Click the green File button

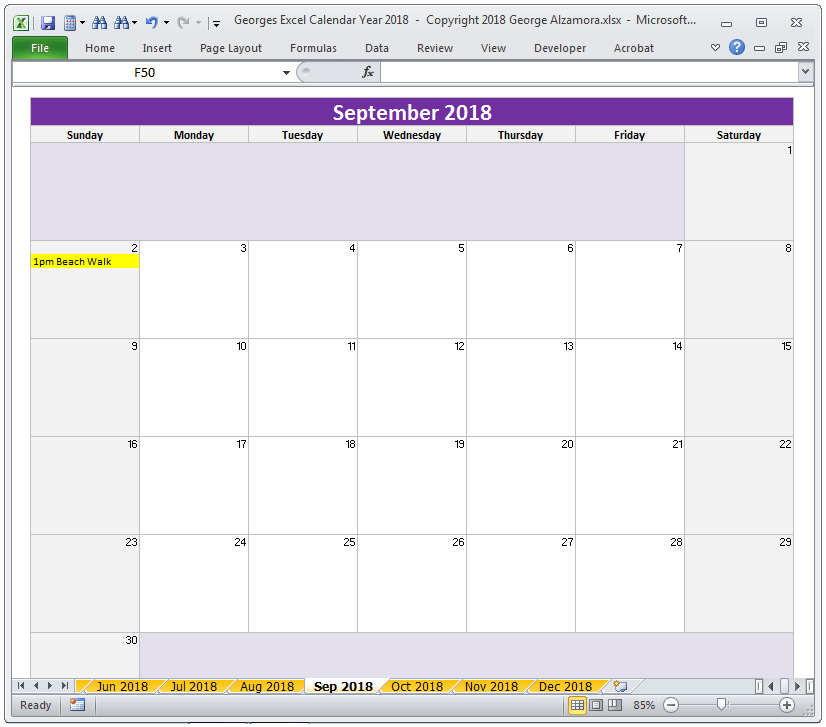[x=40, y=48]
